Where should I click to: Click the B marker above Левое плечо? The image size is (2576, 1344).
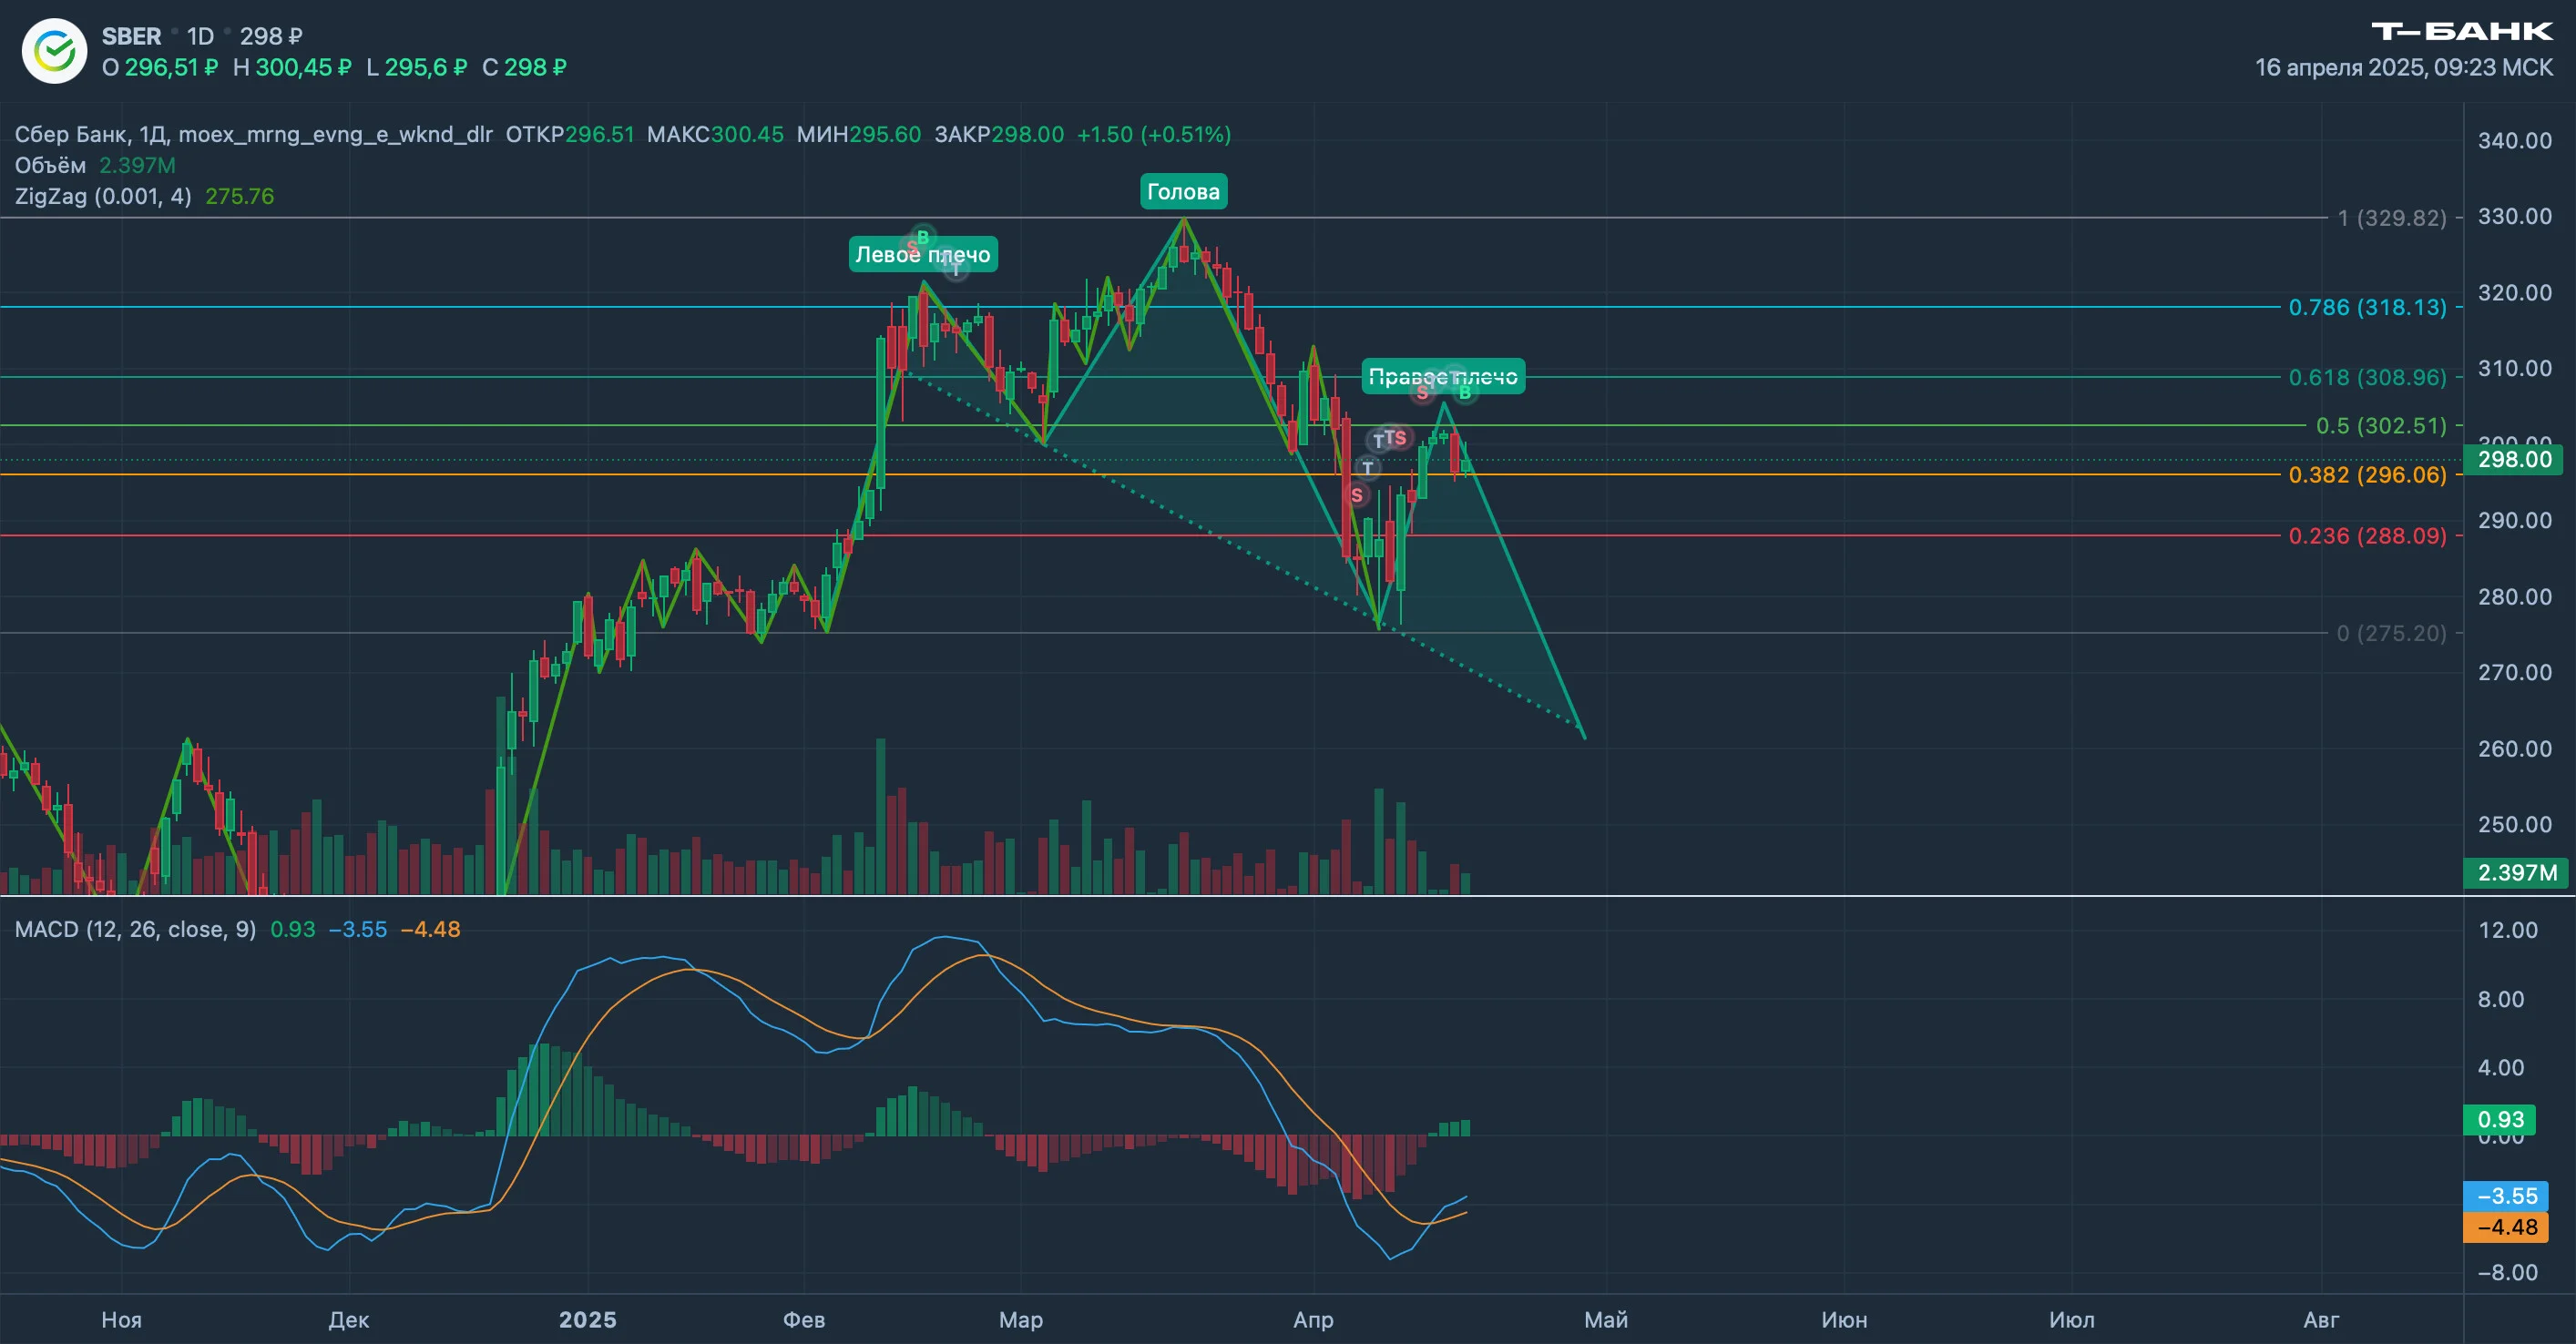[922, 237]
